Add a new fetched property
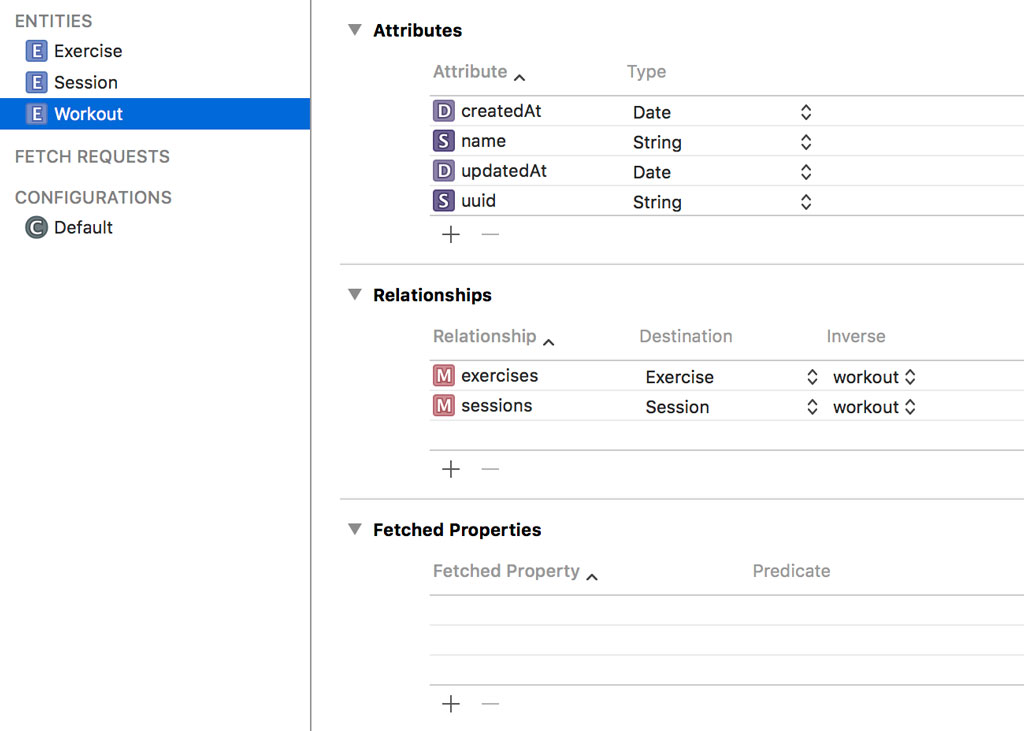 (x=451, y=704)
